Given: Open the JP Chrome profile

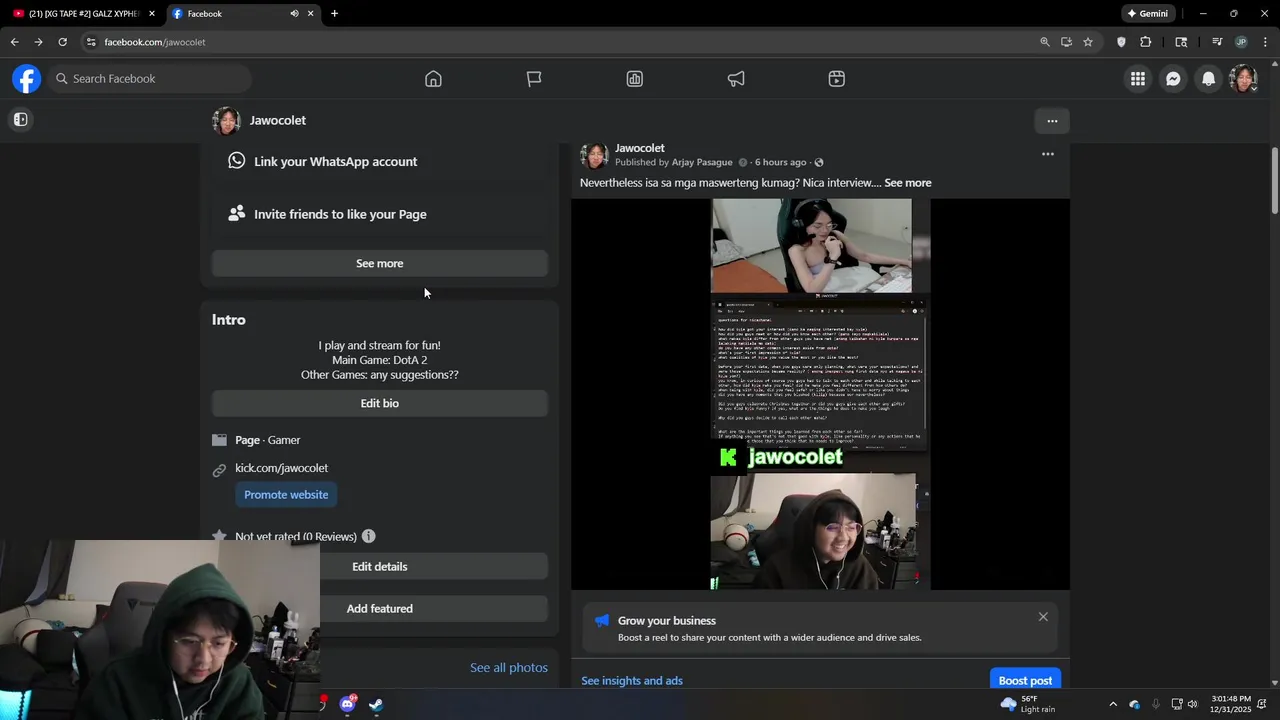Looking at the screenshot, I should 1241,42.
